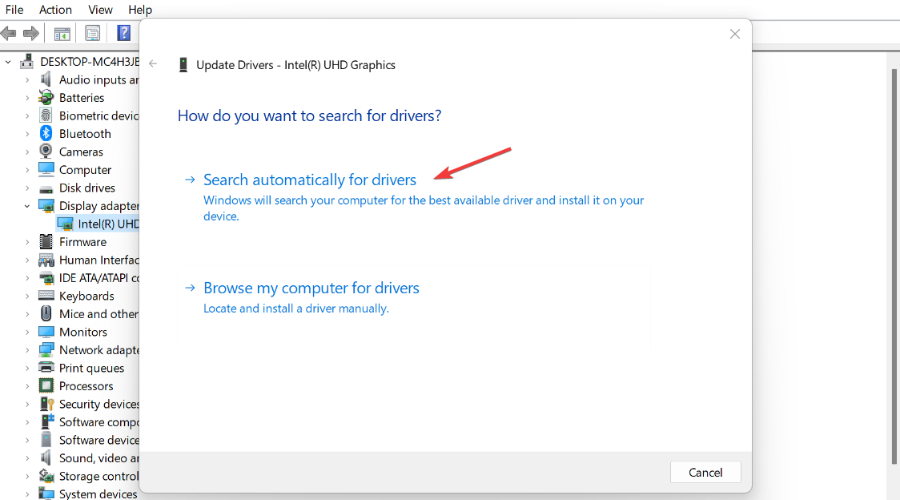The width and height of the screenshot is (900, 500).
Task: Click the blue Help question mark icon
Action: click(123, 33)
